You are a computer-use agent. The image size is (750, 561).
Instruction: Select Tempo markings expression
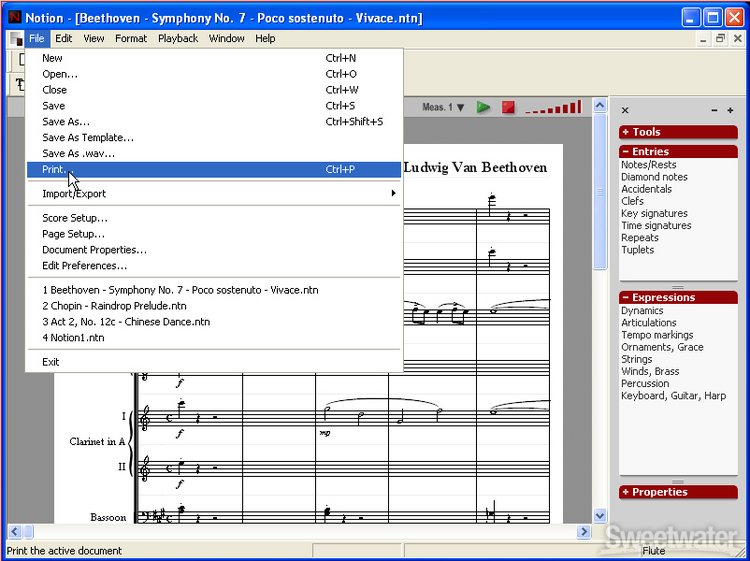pos(657,335)
